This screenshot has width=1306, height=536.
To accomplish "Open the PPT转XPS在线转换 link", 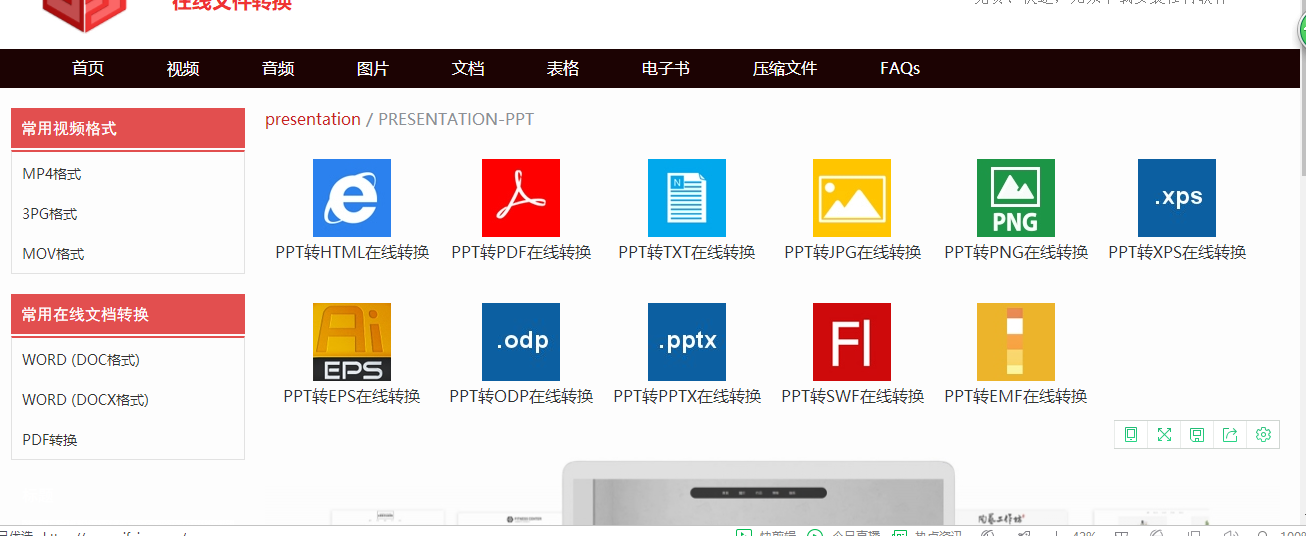I will (x=1177, y=252).
